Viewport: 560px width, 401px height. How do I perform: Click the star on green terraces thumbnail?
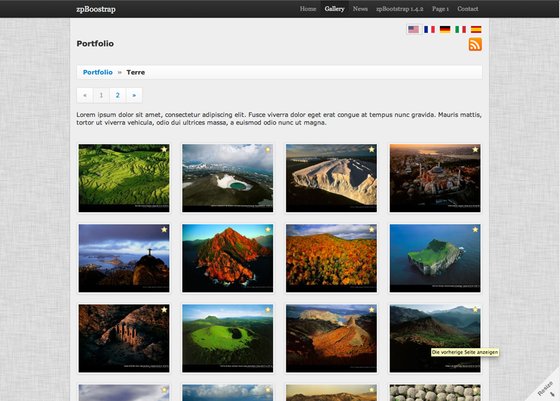(164, 149)
